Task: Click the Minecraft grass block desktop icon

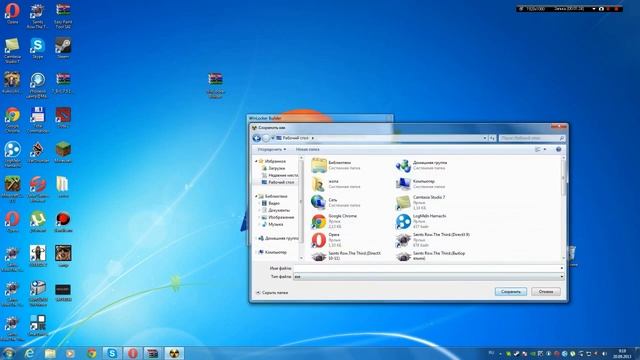Action: (63, 153)
